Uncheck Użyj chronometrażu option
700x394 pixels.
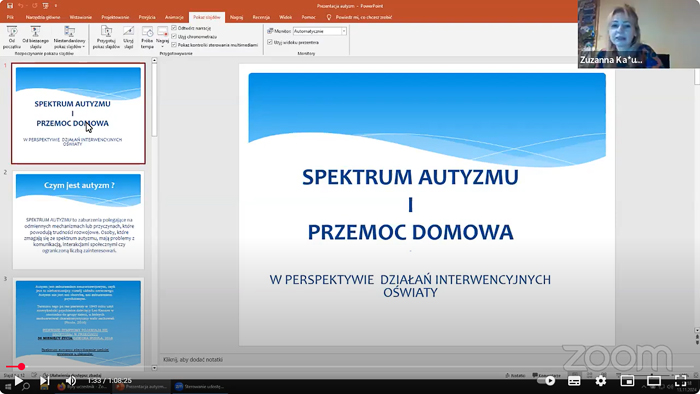coord(174,37)
